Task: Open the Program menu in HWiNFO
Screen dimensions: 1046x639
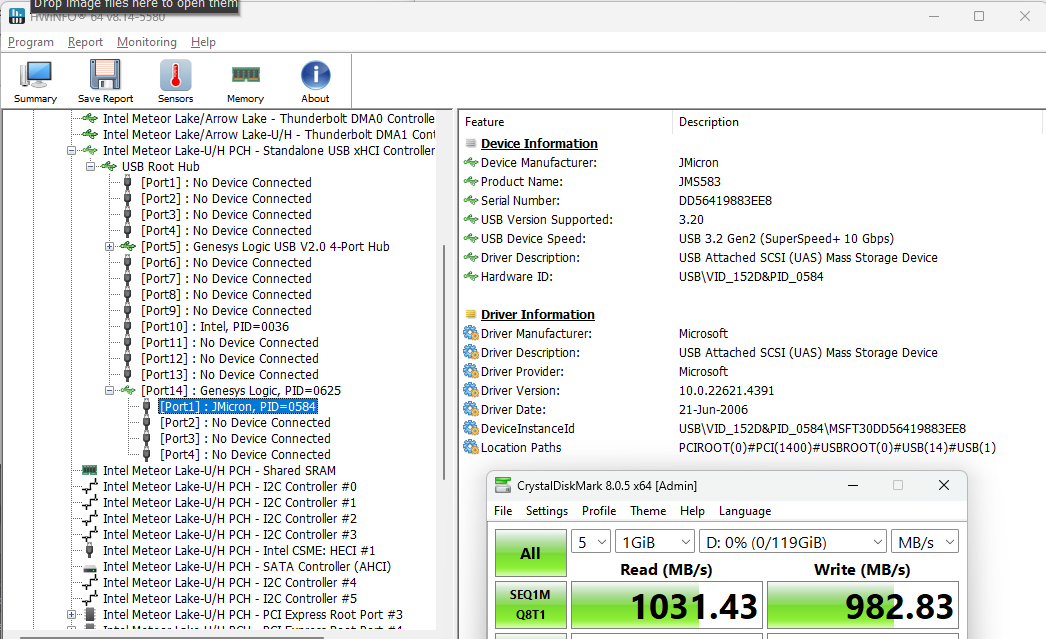Action: [x=31, y=42]
